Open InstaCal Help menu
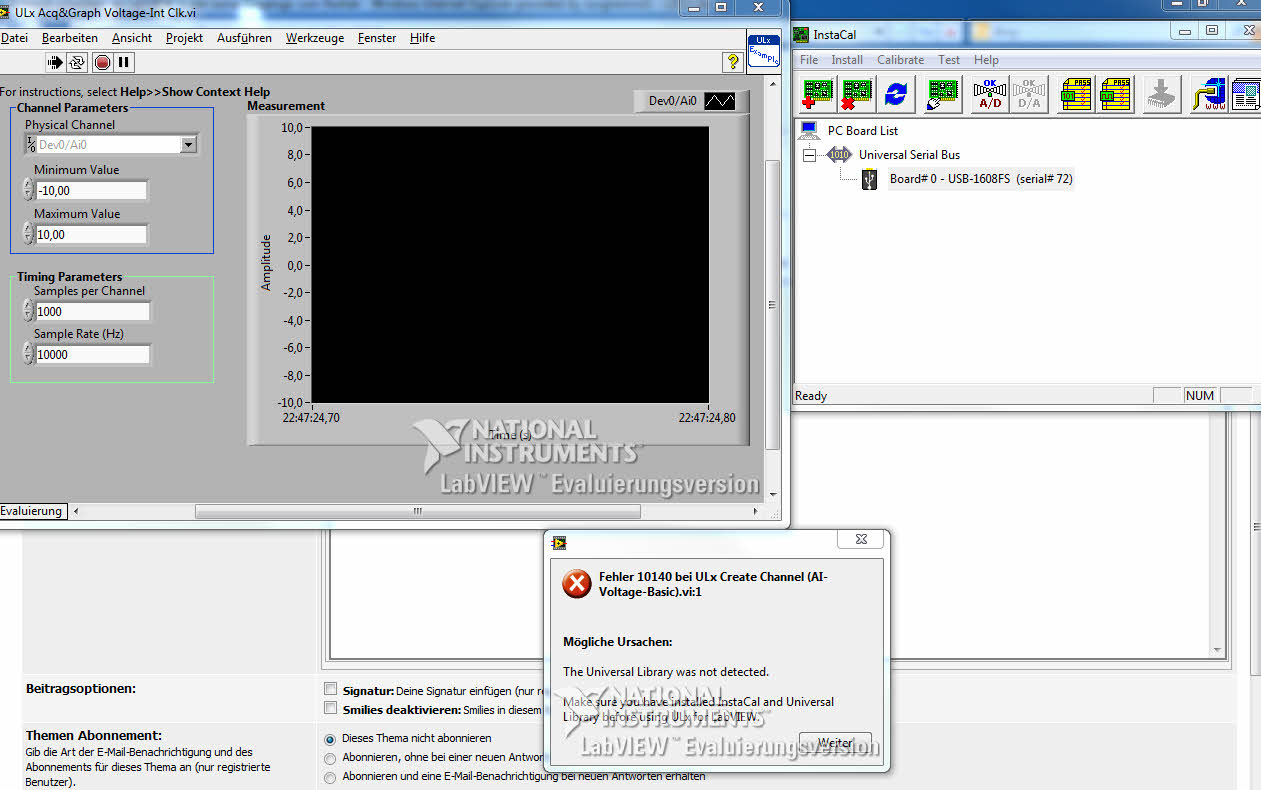Viewport: 1261px width, 790px height. click(x=986, y=60)
